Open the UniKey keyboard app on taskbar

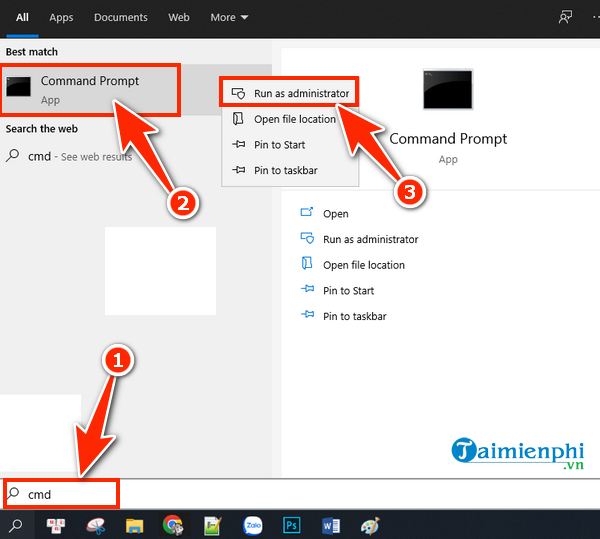[55, 526]
